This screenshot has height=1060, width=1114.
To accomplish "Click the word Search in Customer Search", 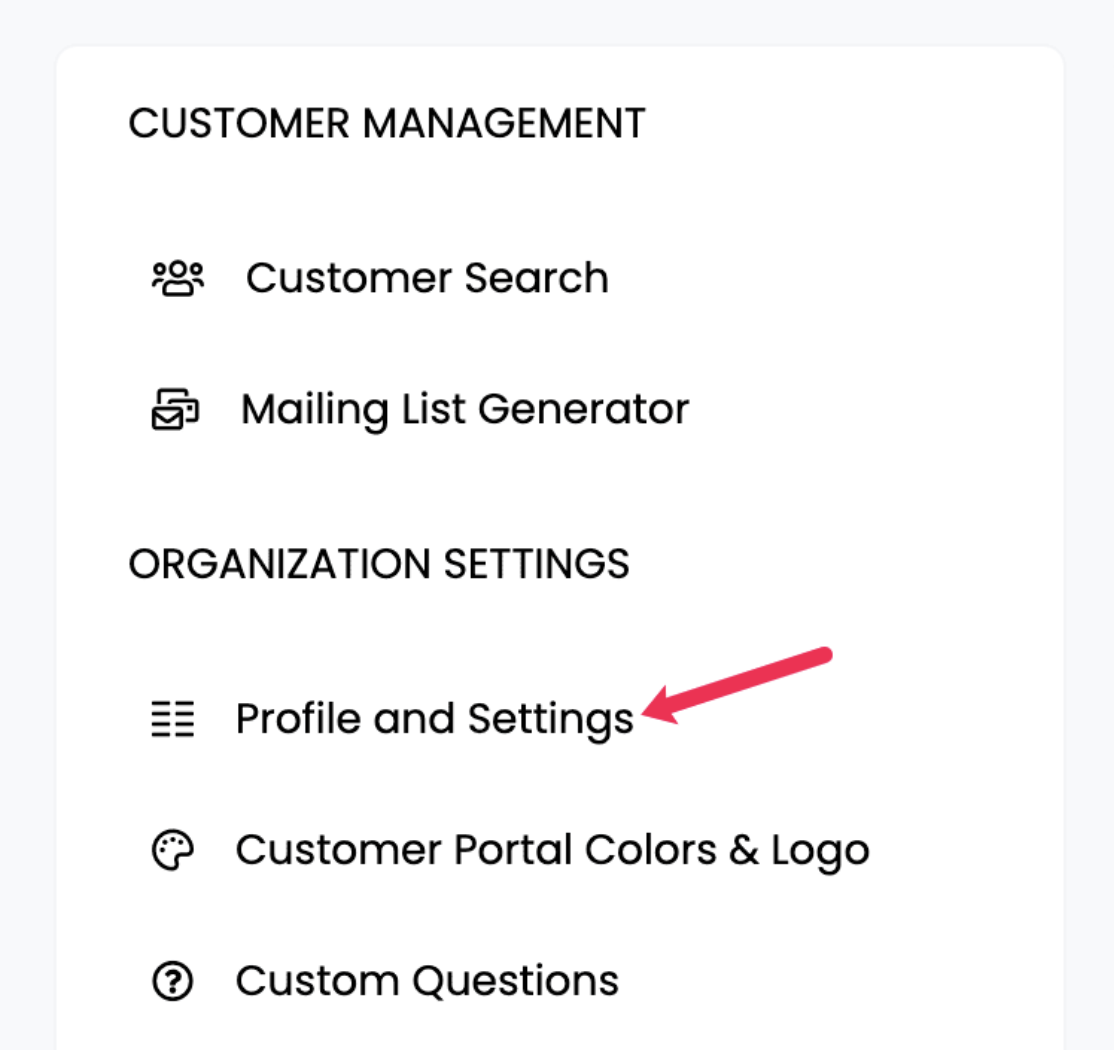I will [x=536, y=278].
